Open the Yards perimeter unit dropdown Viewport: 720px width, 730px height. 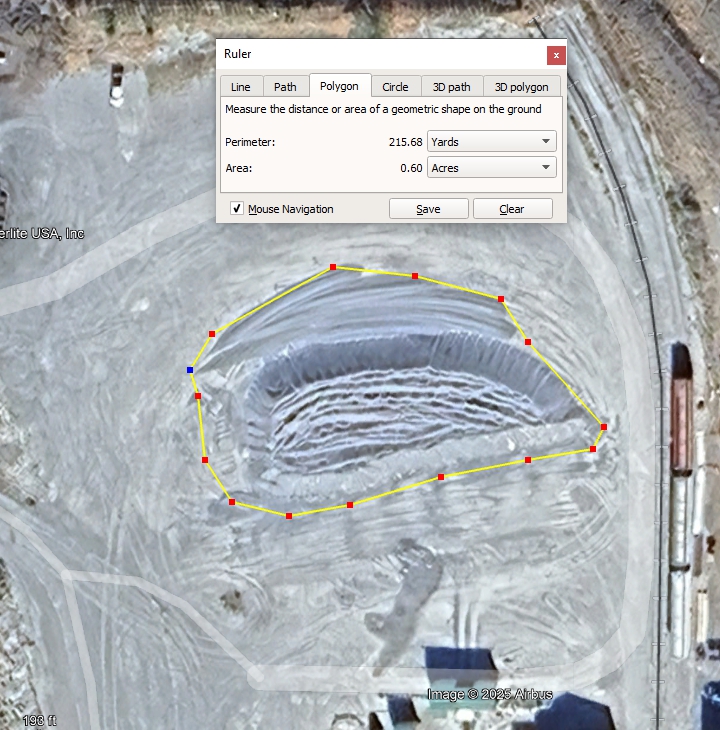pyautogui.click(x=491, y=142)
